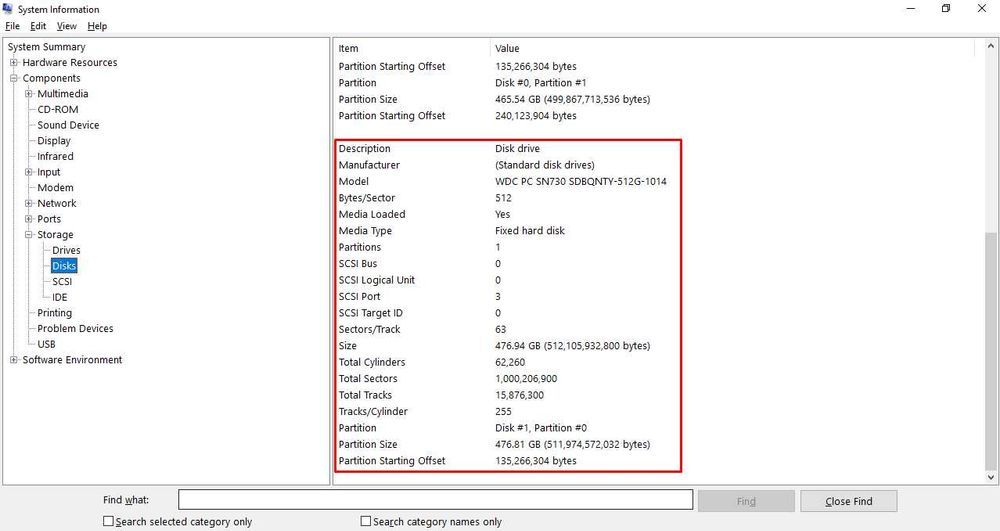
Task: Select the Bytes/Sector row
Action: 425,198
